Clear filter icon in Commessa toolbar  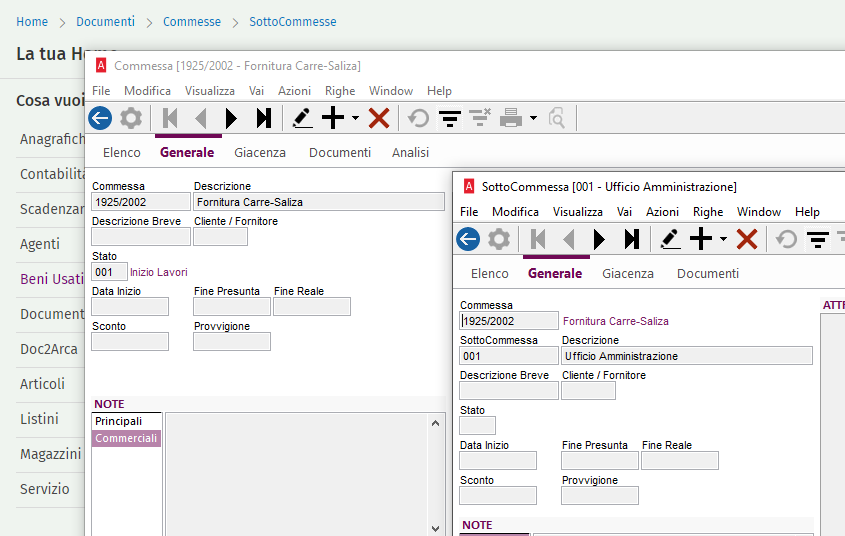click(x=480, y=117)
